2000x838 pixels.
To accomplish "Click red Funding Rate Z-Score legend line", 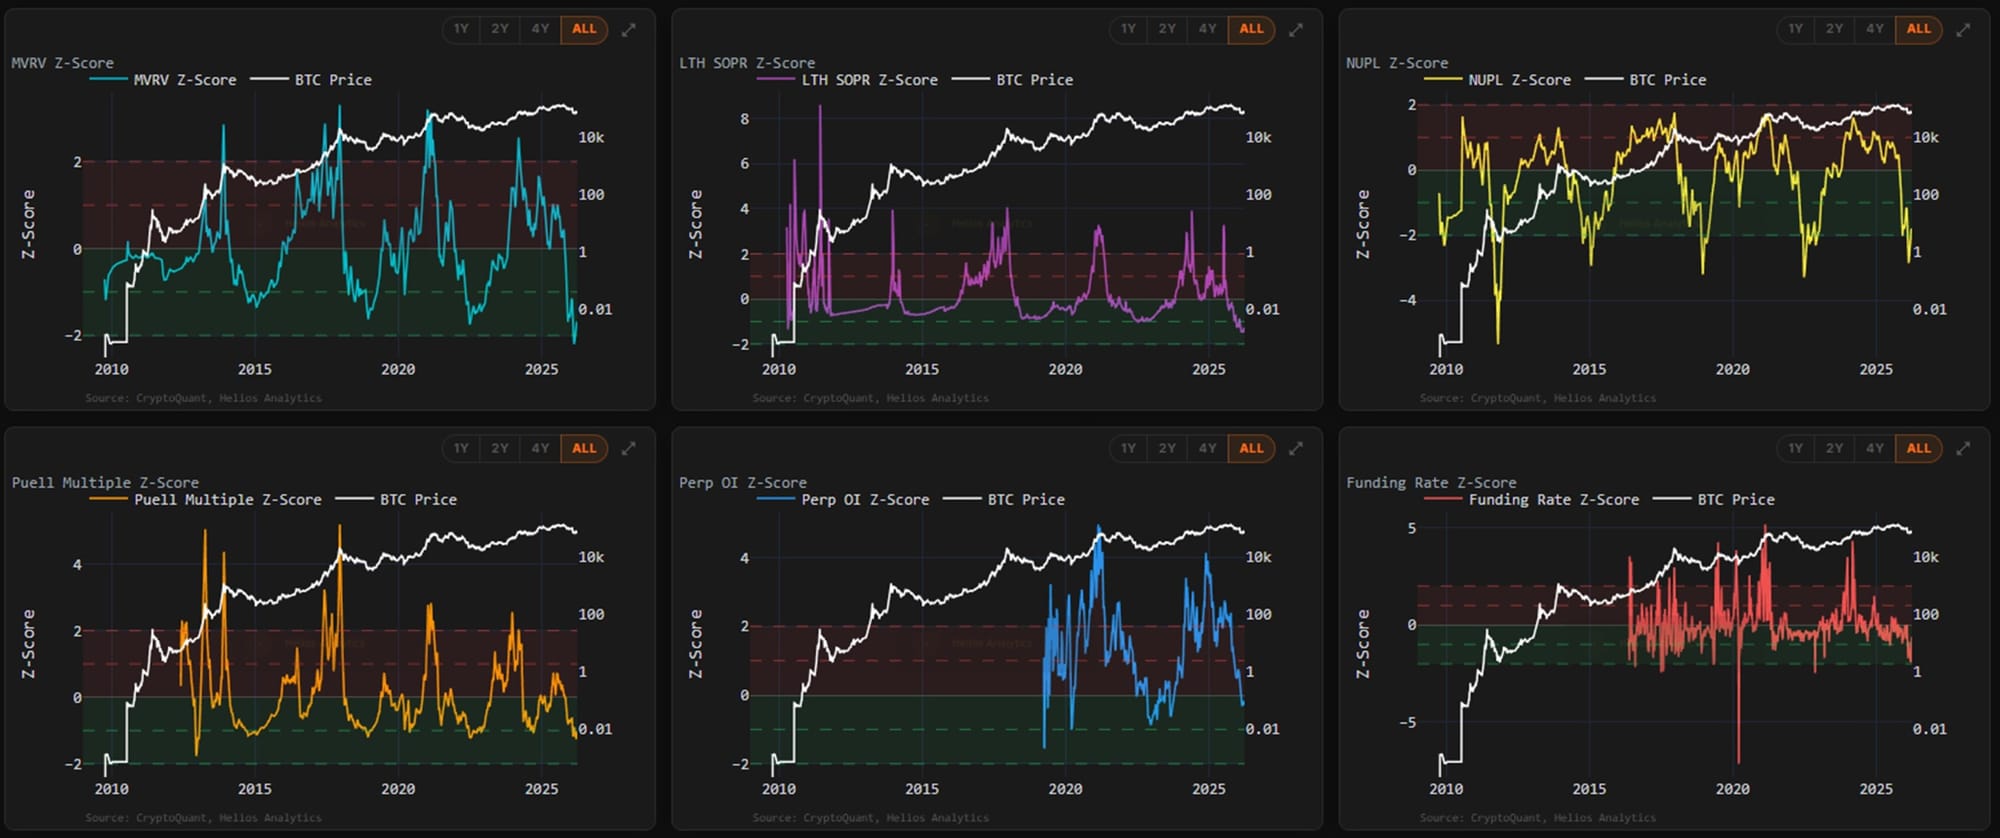I will coord(1443,499).
